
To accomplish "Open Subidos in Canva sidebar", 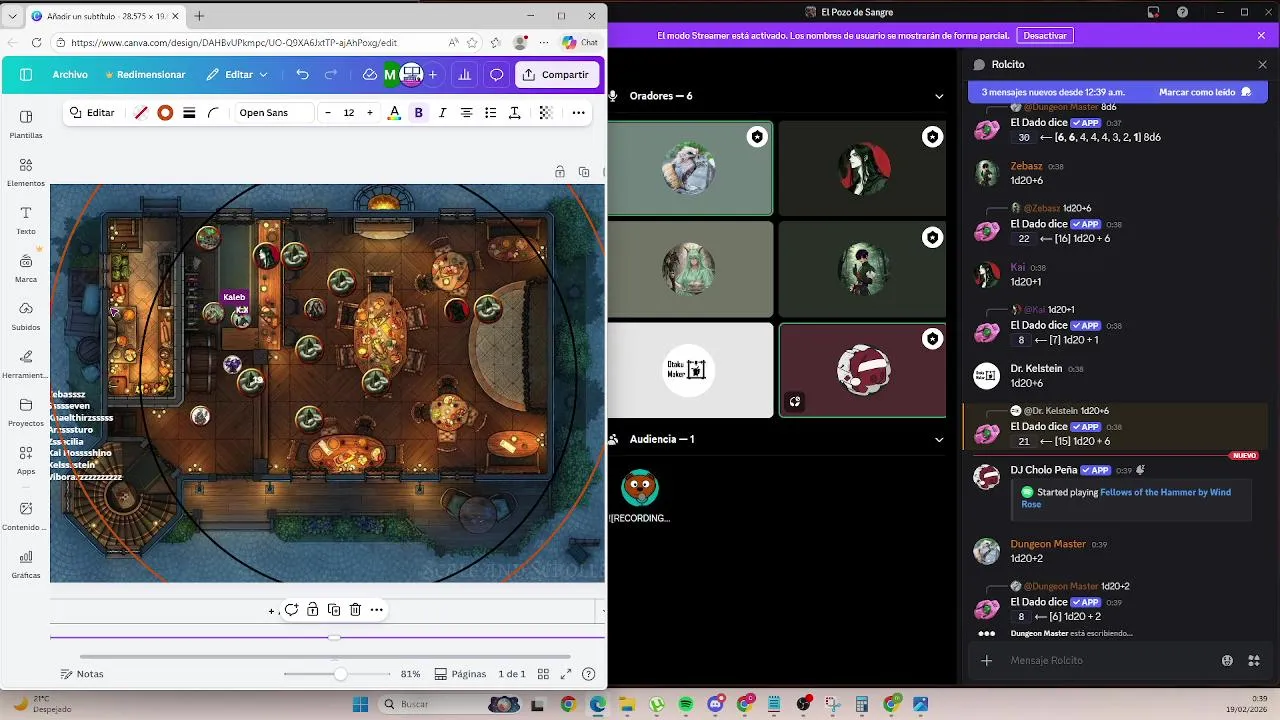I will (26, 316).
